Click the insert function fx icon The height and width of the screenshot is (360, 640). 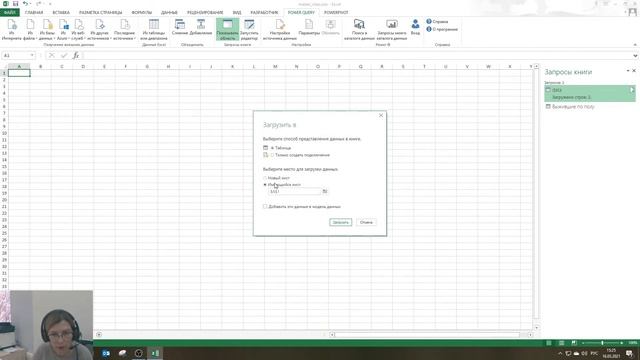coord(76,56)
